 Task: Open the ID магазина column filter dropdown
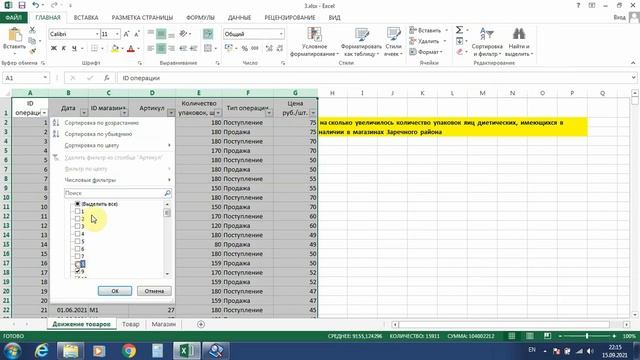(x=124, y=113)
